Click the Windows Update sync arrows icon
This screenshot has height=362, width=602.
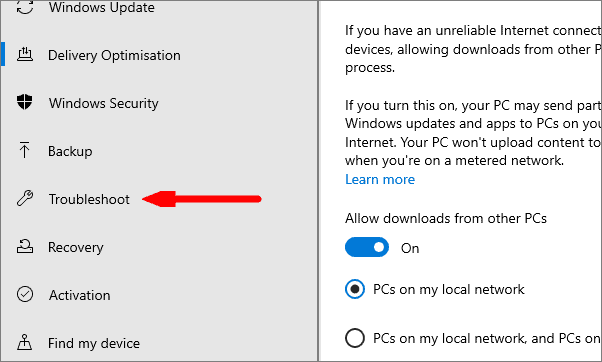click(25, 7)
